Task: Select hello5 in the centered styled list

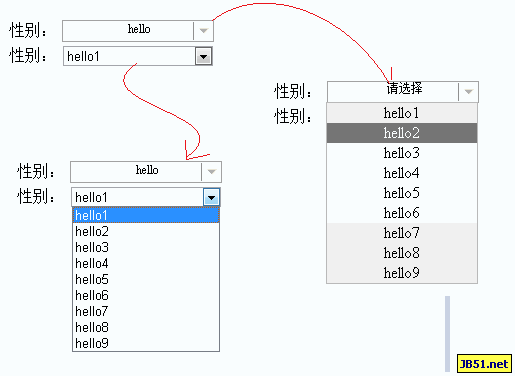Action: [x=402, y=193]
